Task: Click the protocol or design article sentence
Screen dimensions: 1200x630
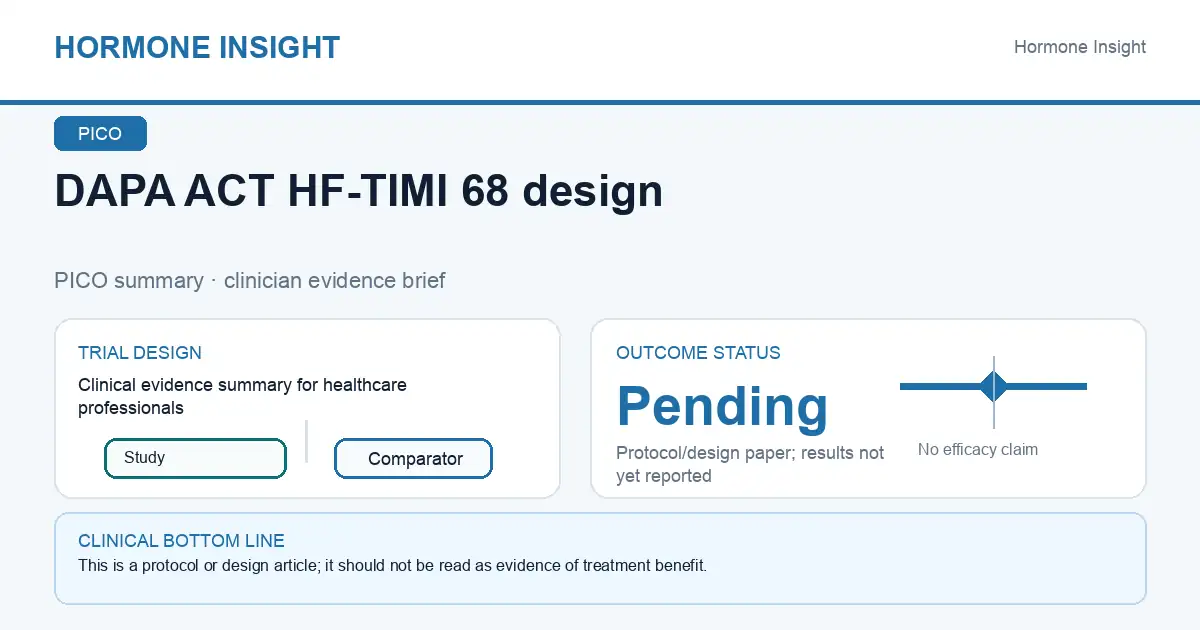Action: pos(392,565)
